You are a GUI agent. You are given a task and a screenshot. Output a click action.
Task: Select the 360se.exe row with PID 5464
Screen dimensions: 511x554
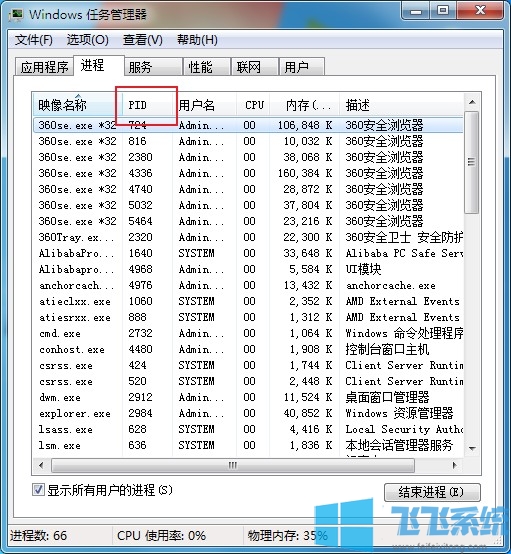(248, 221)
